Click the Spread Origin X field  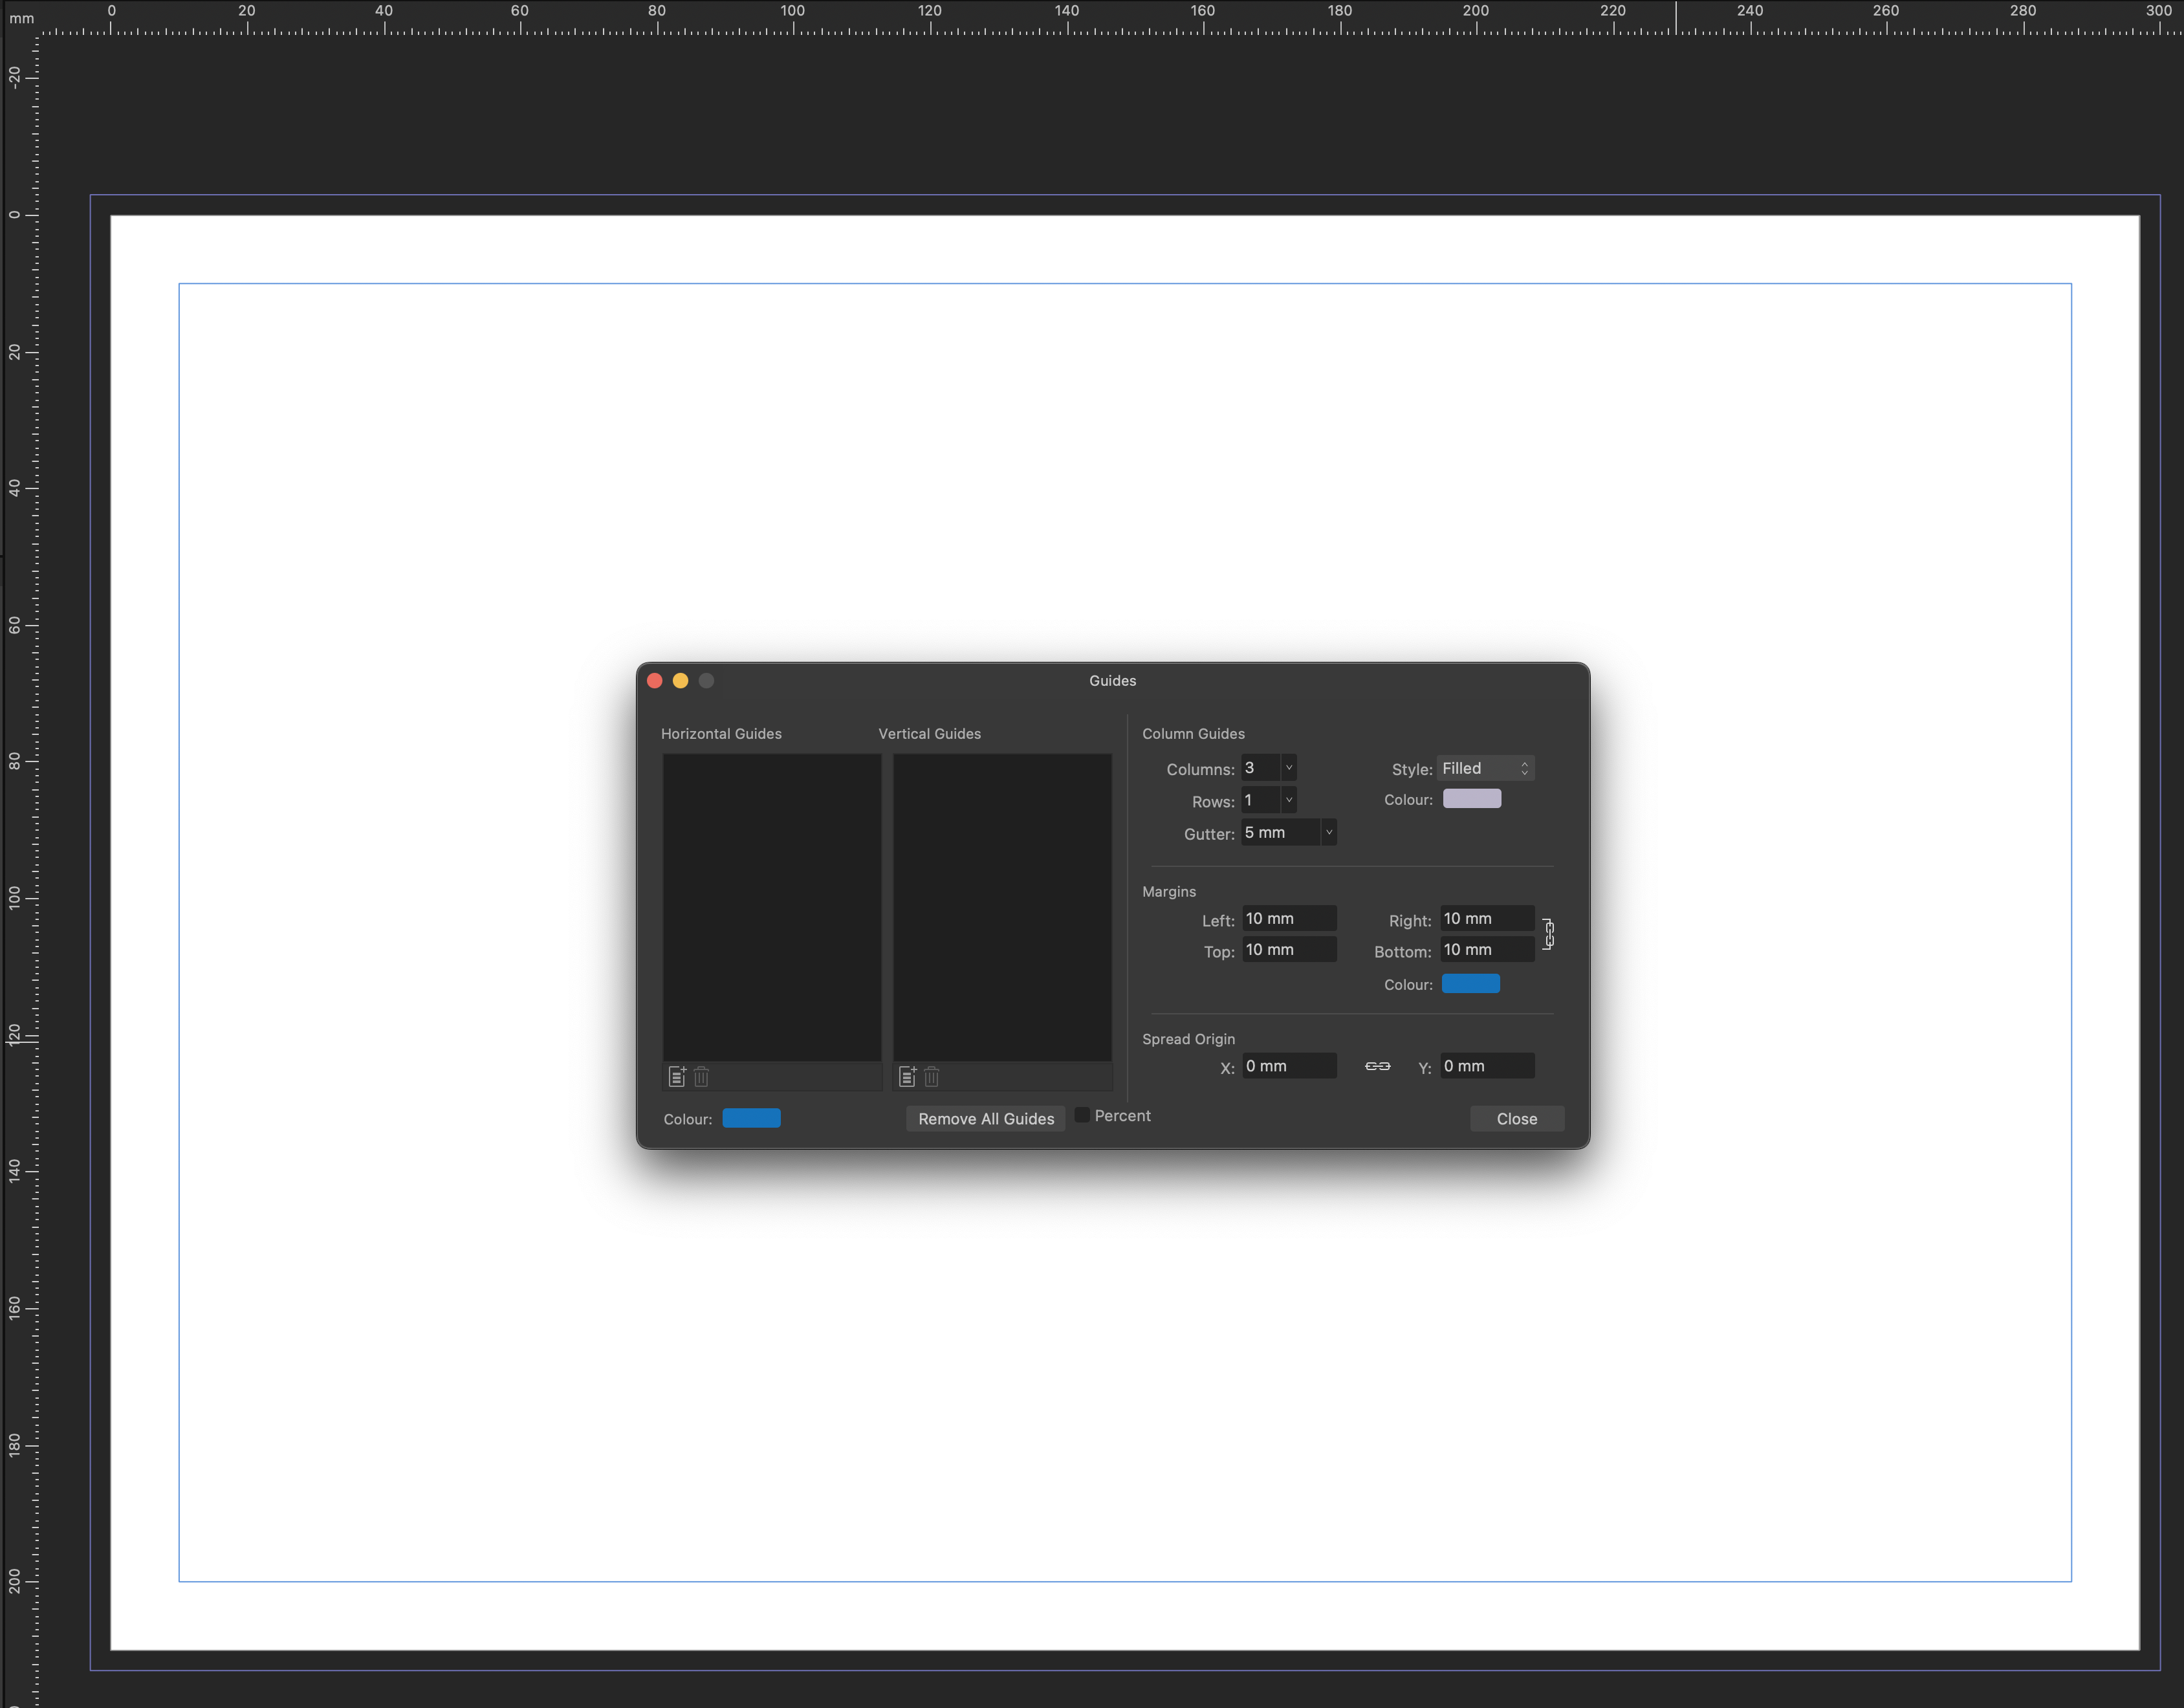click(1290, 1066)
